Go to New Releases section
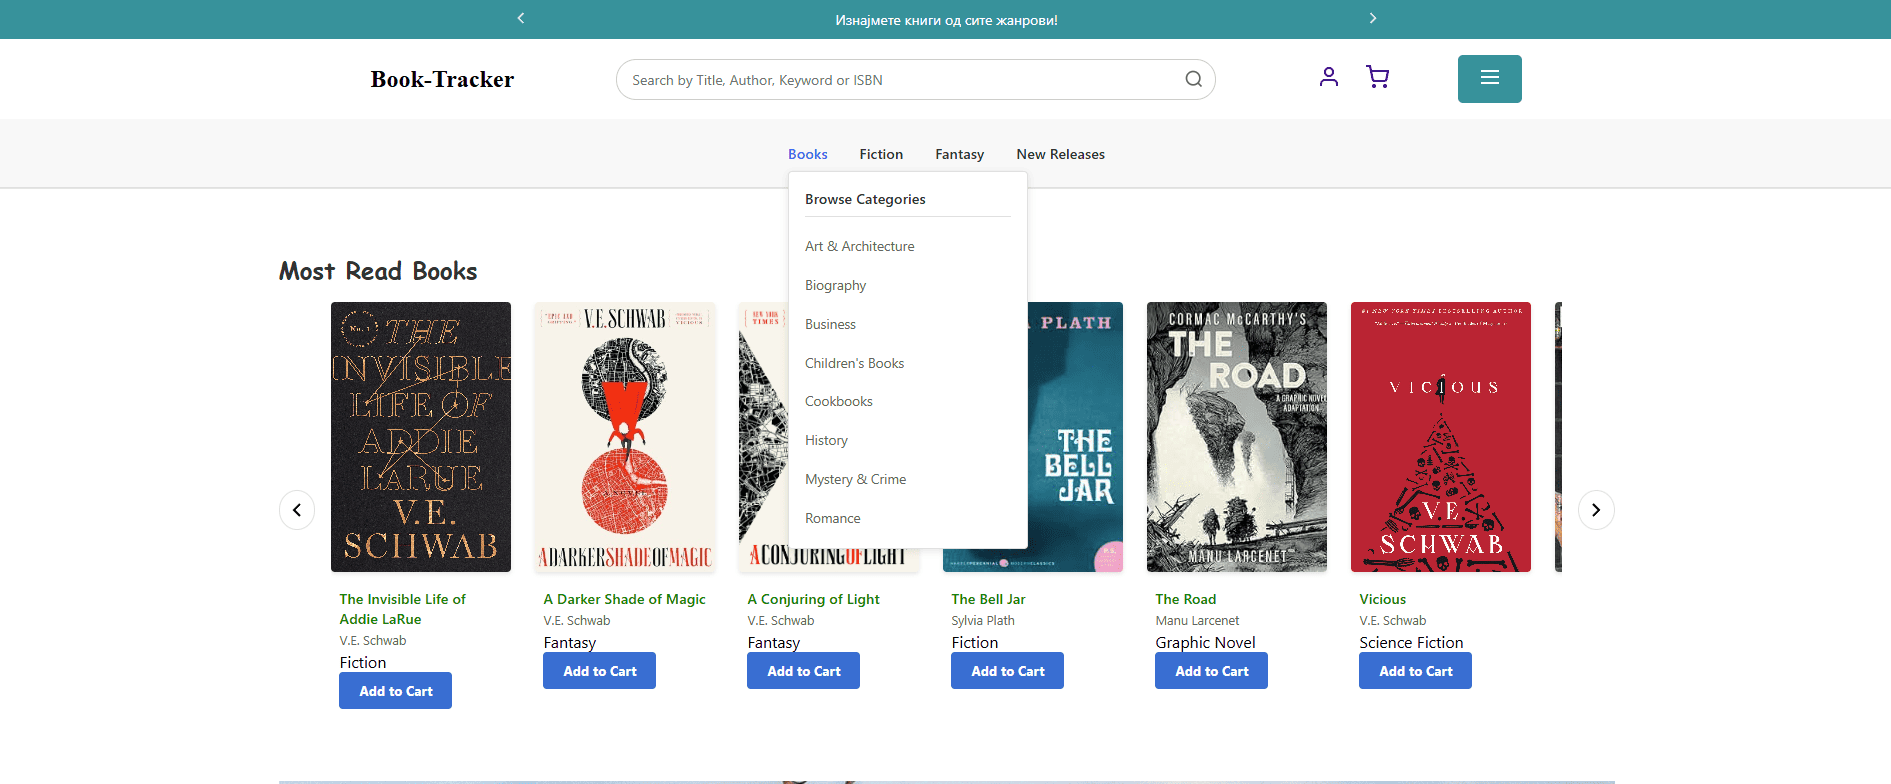The width and height of the screenshot is (1891, 784). click(x=1060, y=154)
